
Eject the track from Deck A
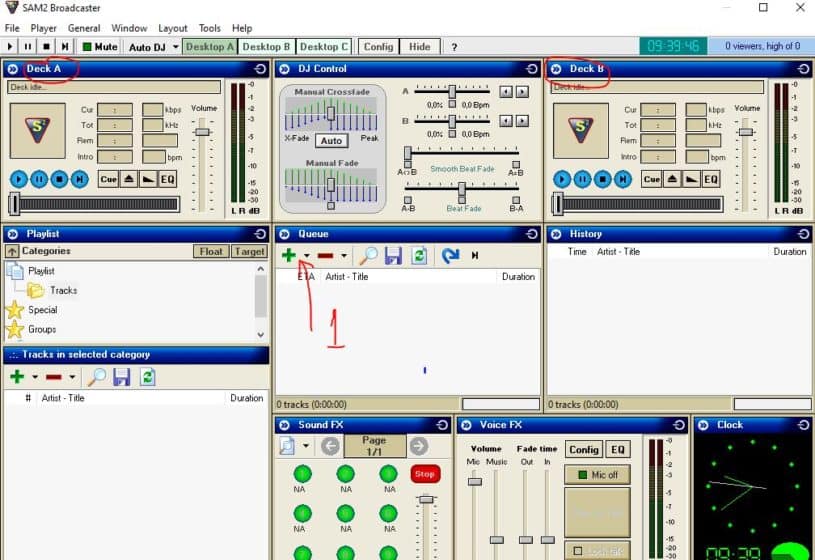130,179
